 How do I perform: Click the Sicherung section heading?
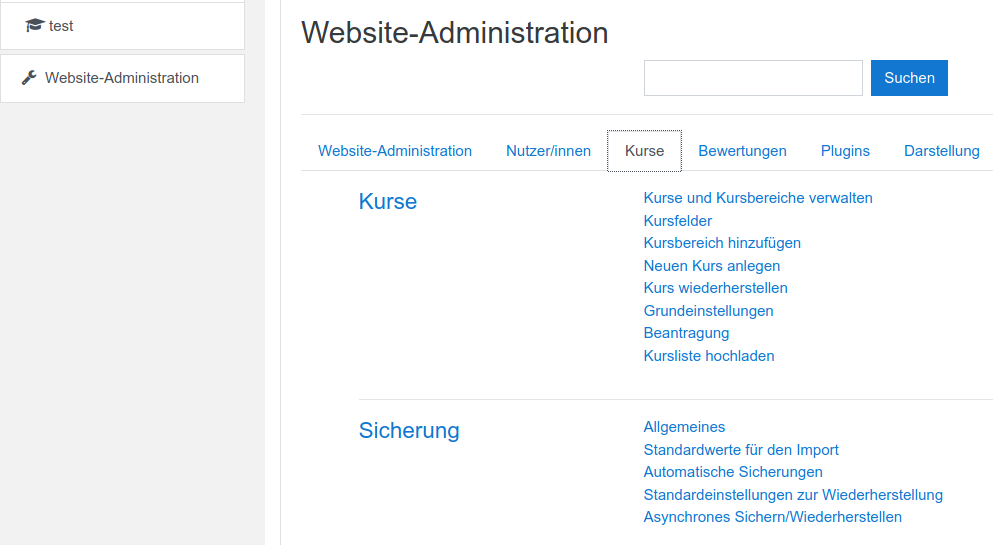409,431
